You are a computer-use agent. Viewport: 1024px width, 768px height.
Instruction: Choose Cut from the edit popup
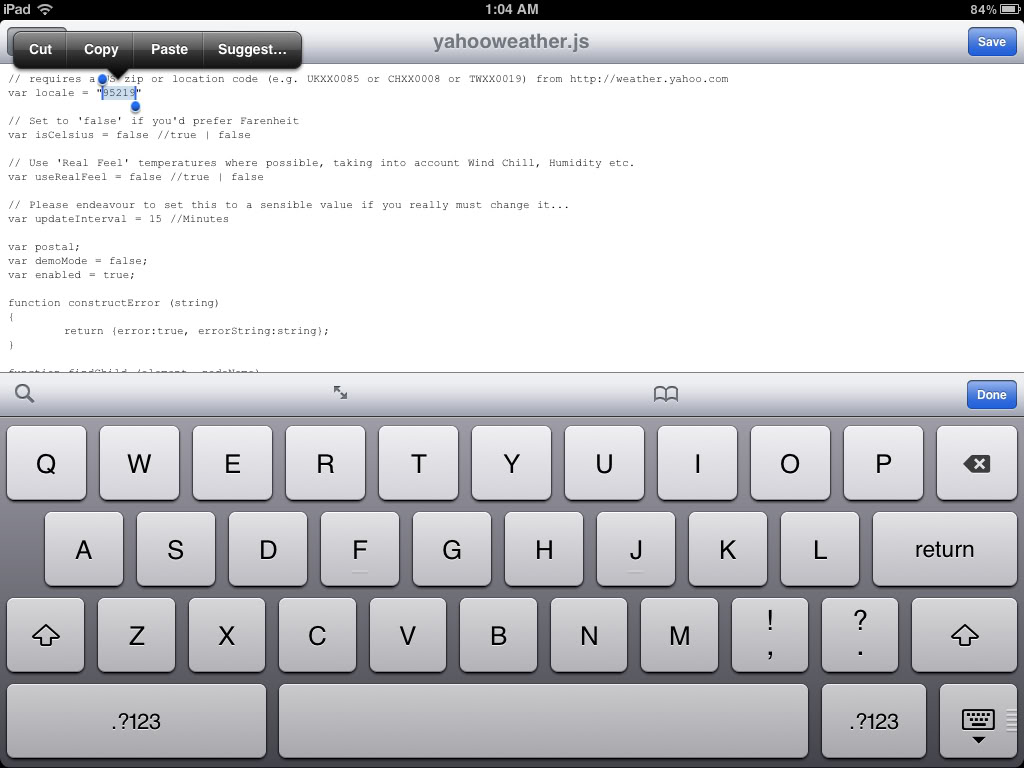[40, 49]
